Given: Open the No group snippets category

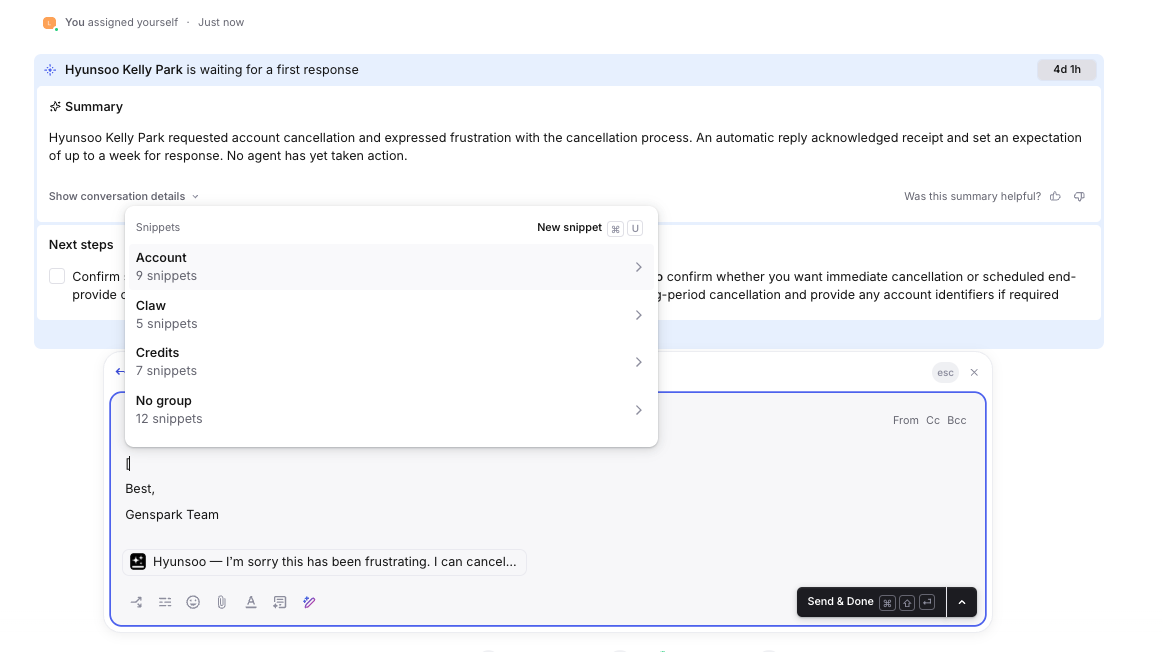Looking at the screenshot, I should tap(391, 410).
